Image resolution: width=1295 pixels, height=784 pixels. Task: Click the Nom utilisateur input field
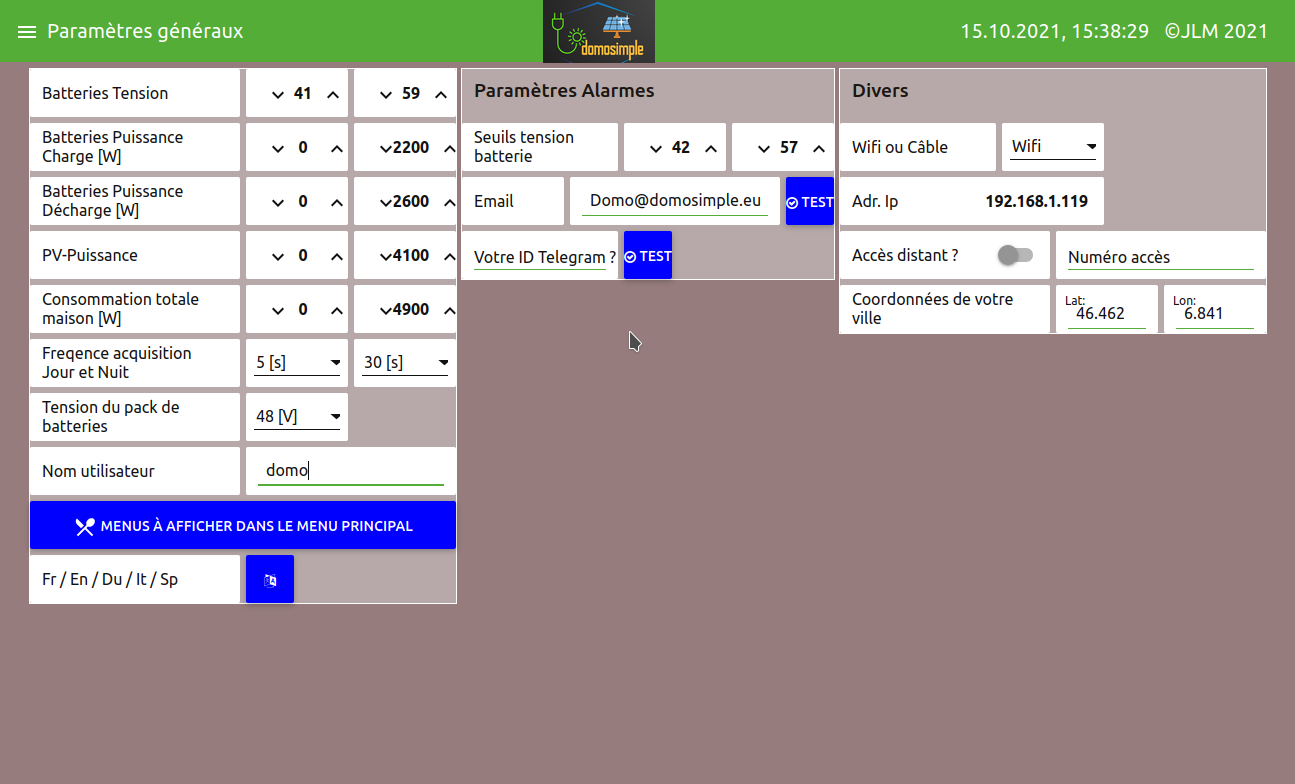point(350,471)
